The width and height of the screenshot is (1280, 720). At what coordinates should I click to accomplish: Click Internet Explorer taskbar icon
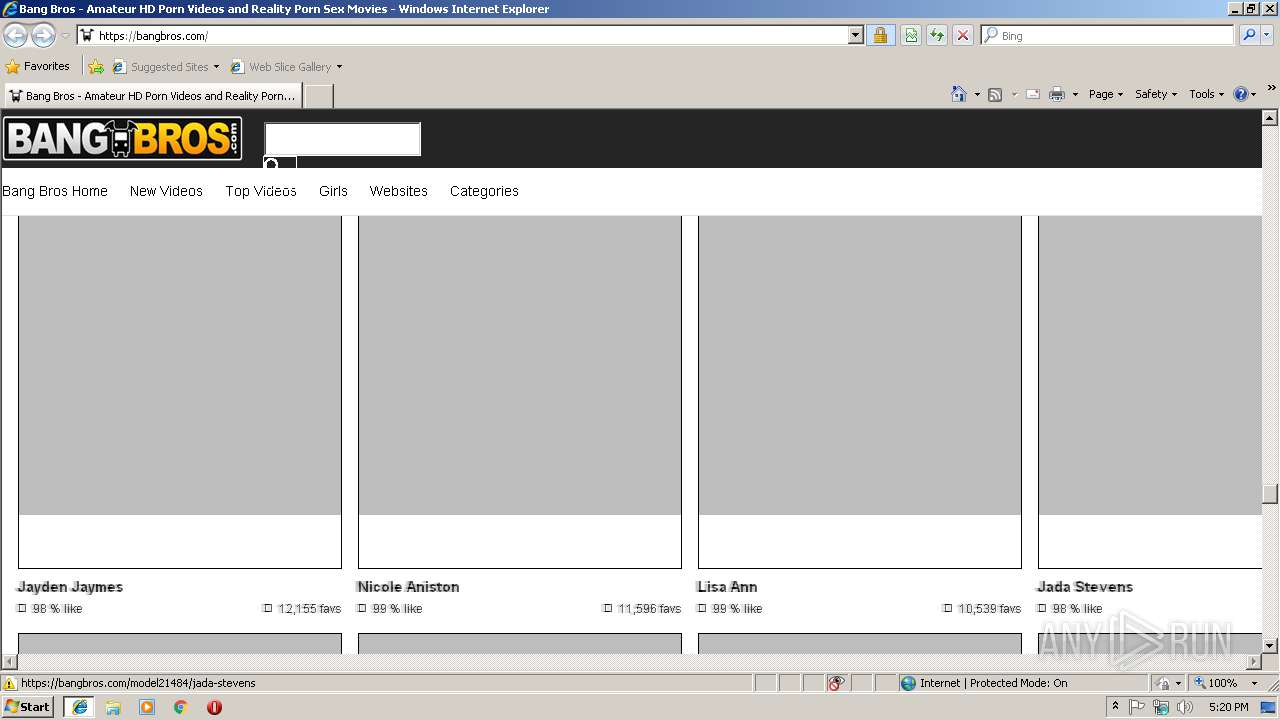tap(80, 707)
